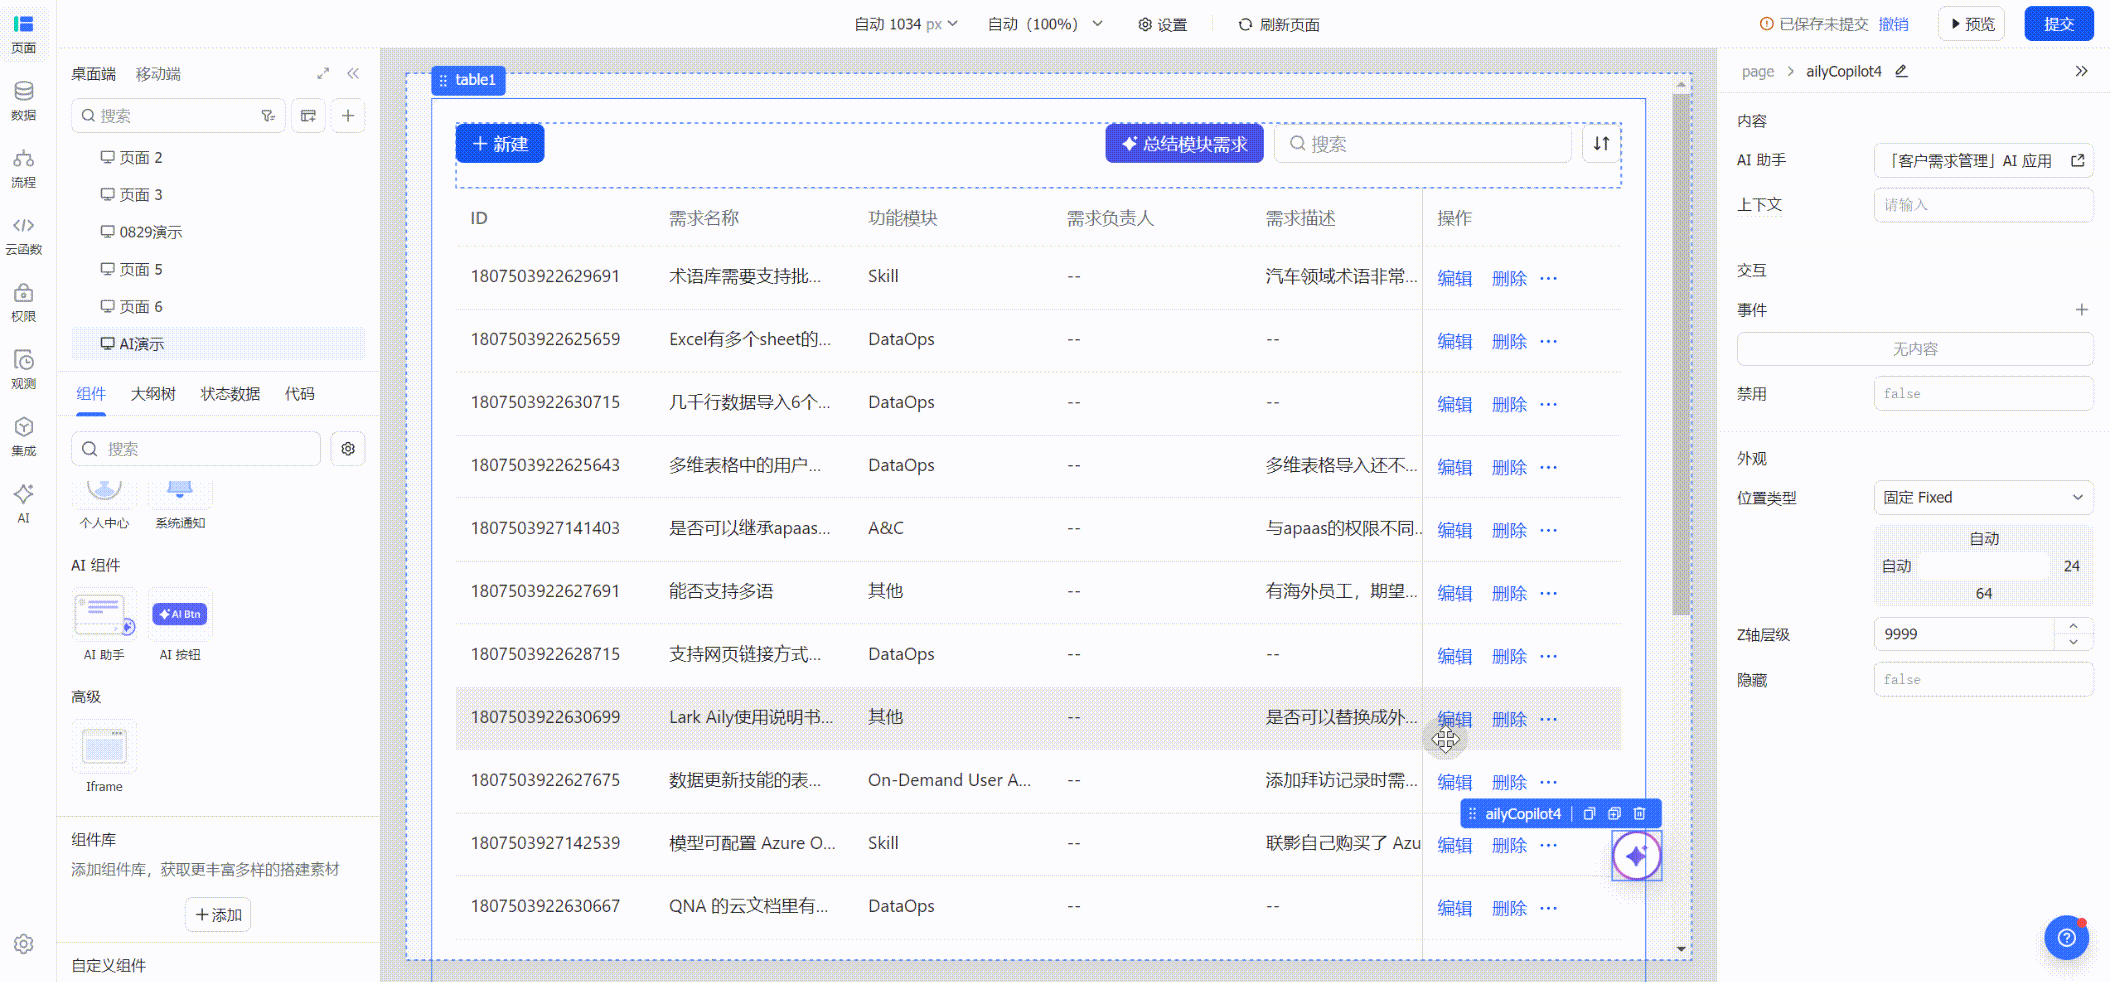This screenshot has width=2110, height=982.
Task: Open the 集成 section in the left rail
Action: [x=23, y=436]
